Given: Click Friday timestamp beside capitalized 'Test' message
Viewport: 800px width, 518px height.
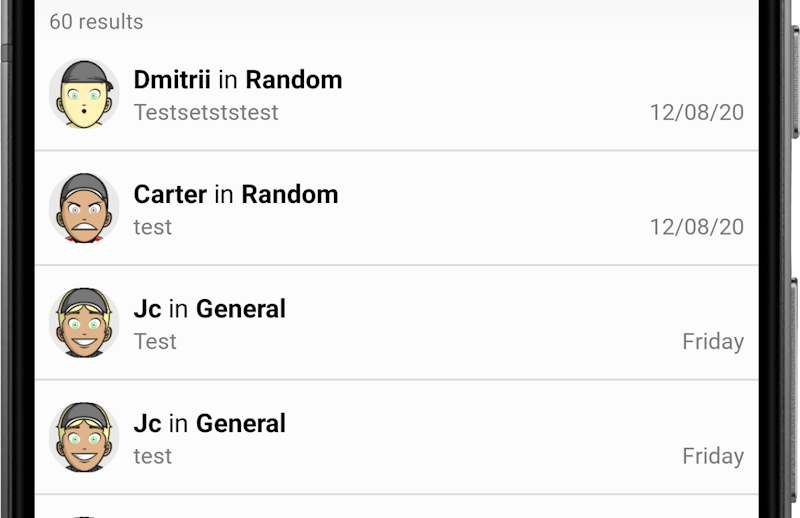Looking at the screenshot, I should [713, 341].
